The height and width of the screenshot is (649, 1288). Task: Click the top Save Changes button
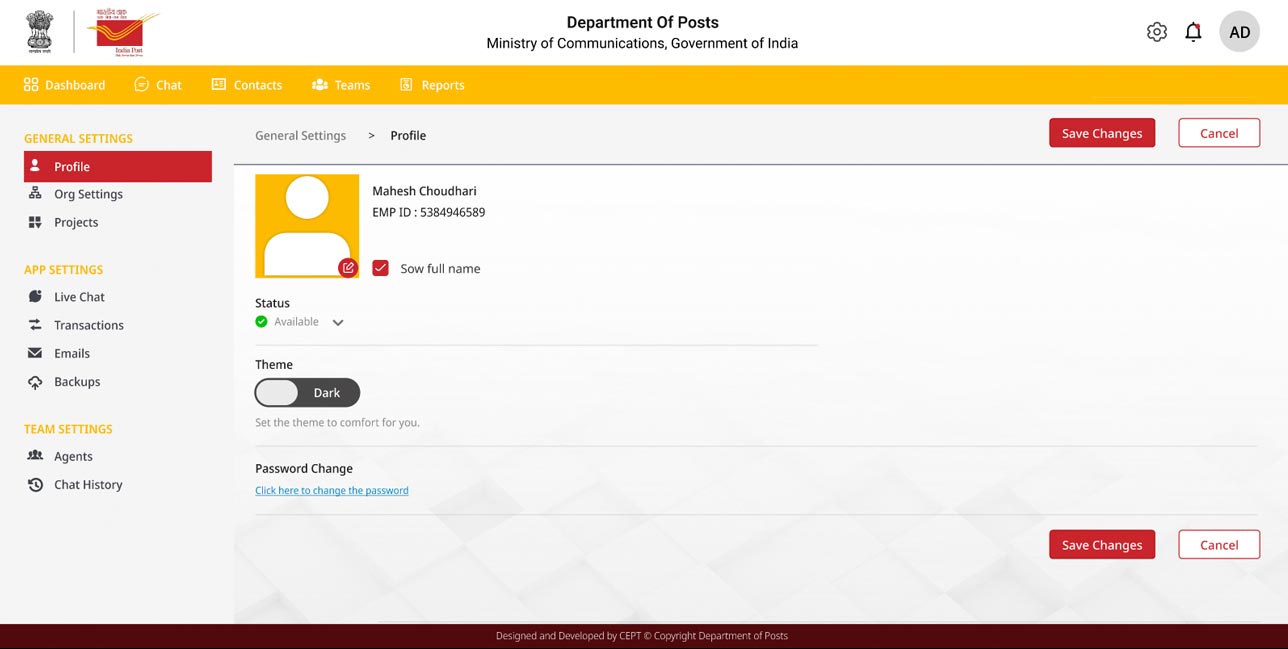(1101, 133)
